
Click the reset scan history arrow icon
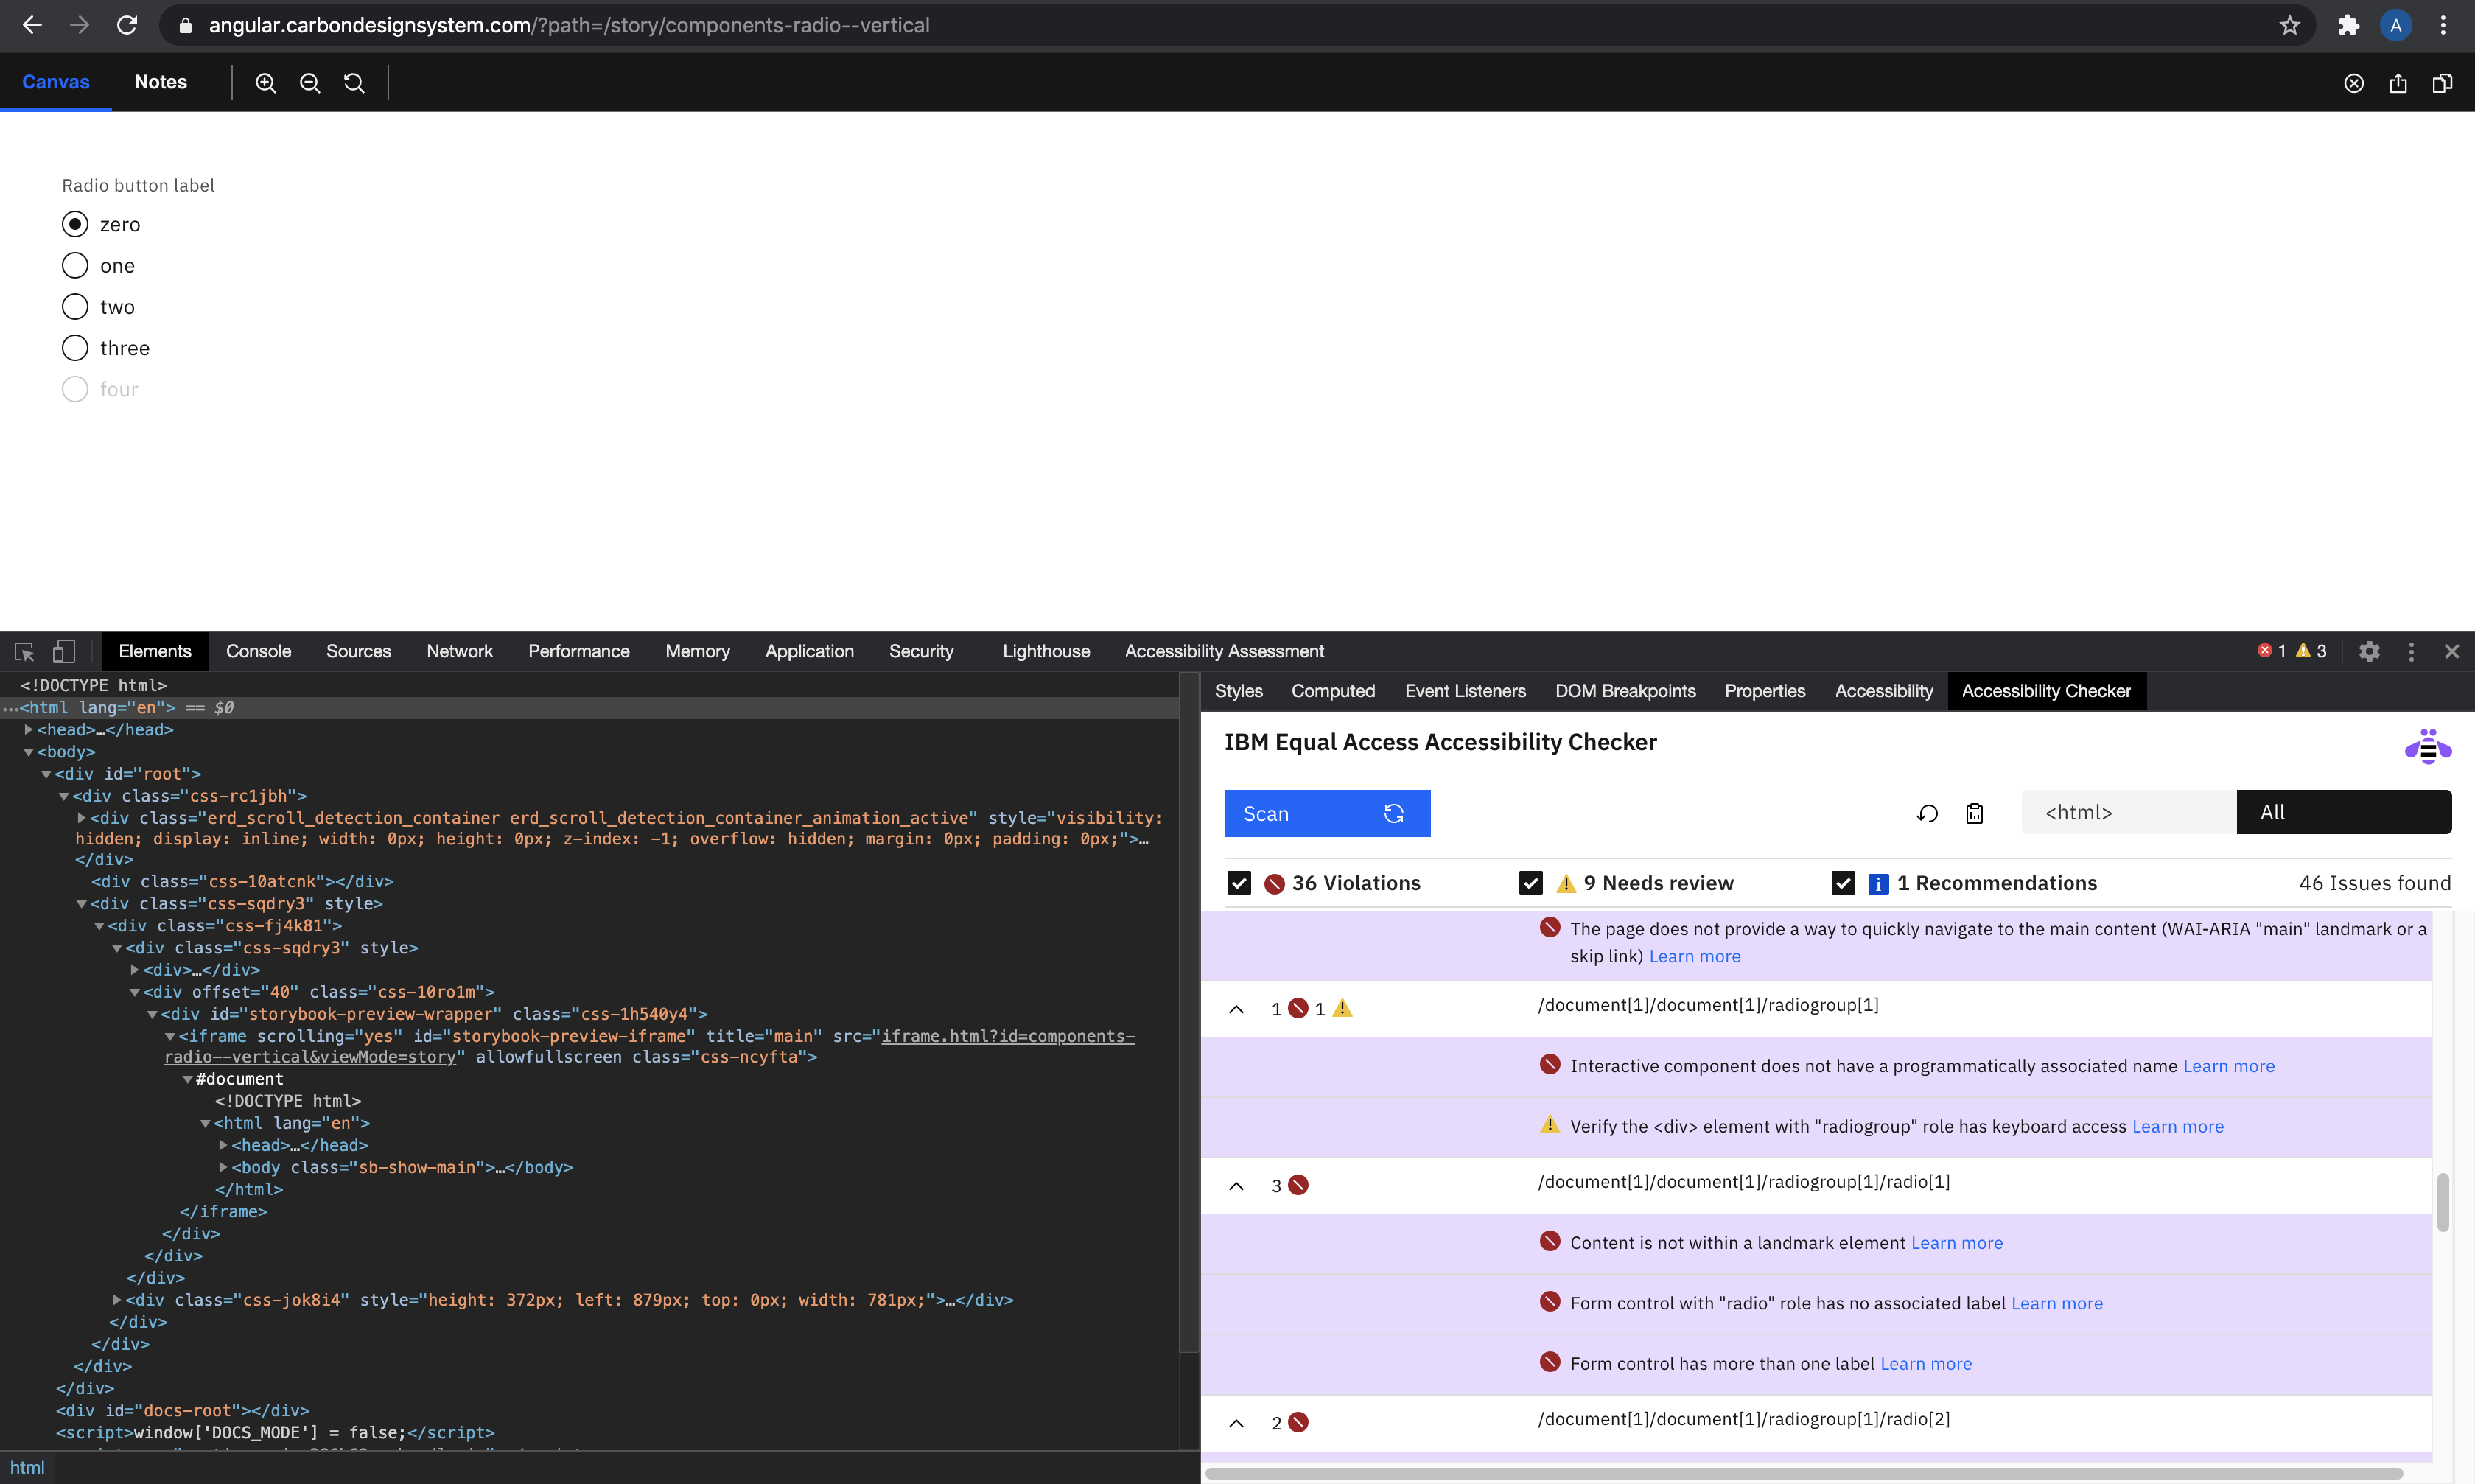(x=1927, y=813)
